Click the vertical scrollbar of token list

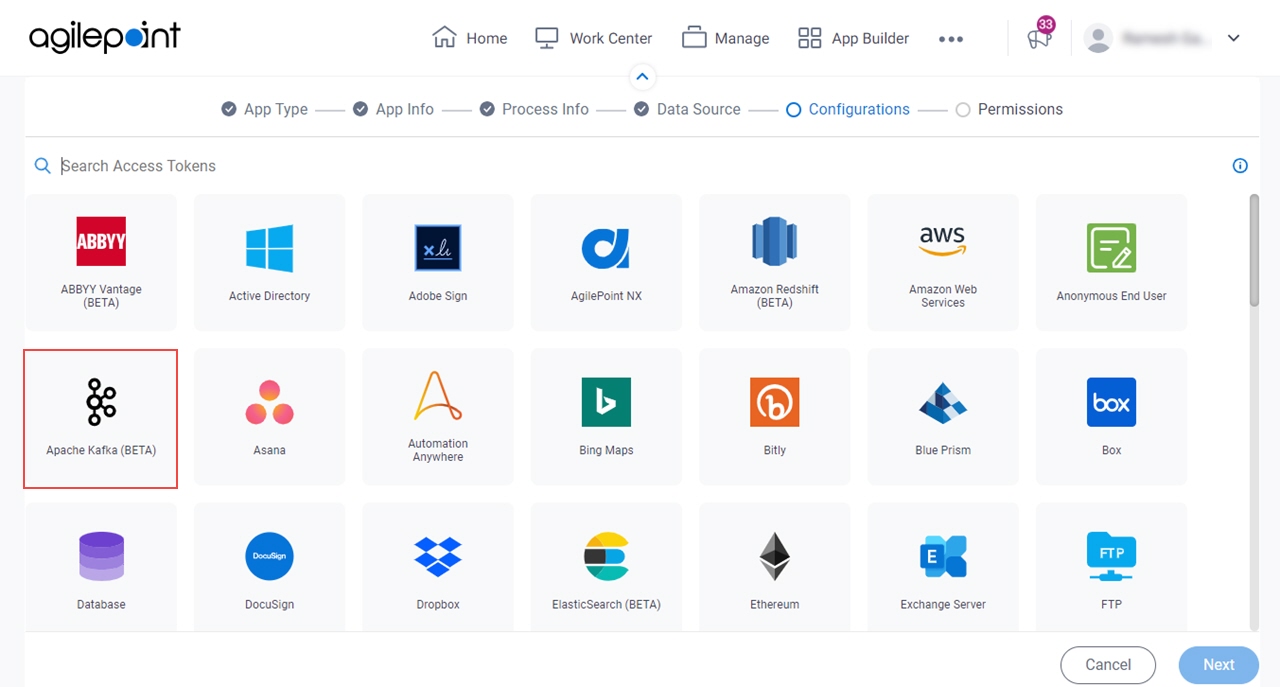(1254, 250)
